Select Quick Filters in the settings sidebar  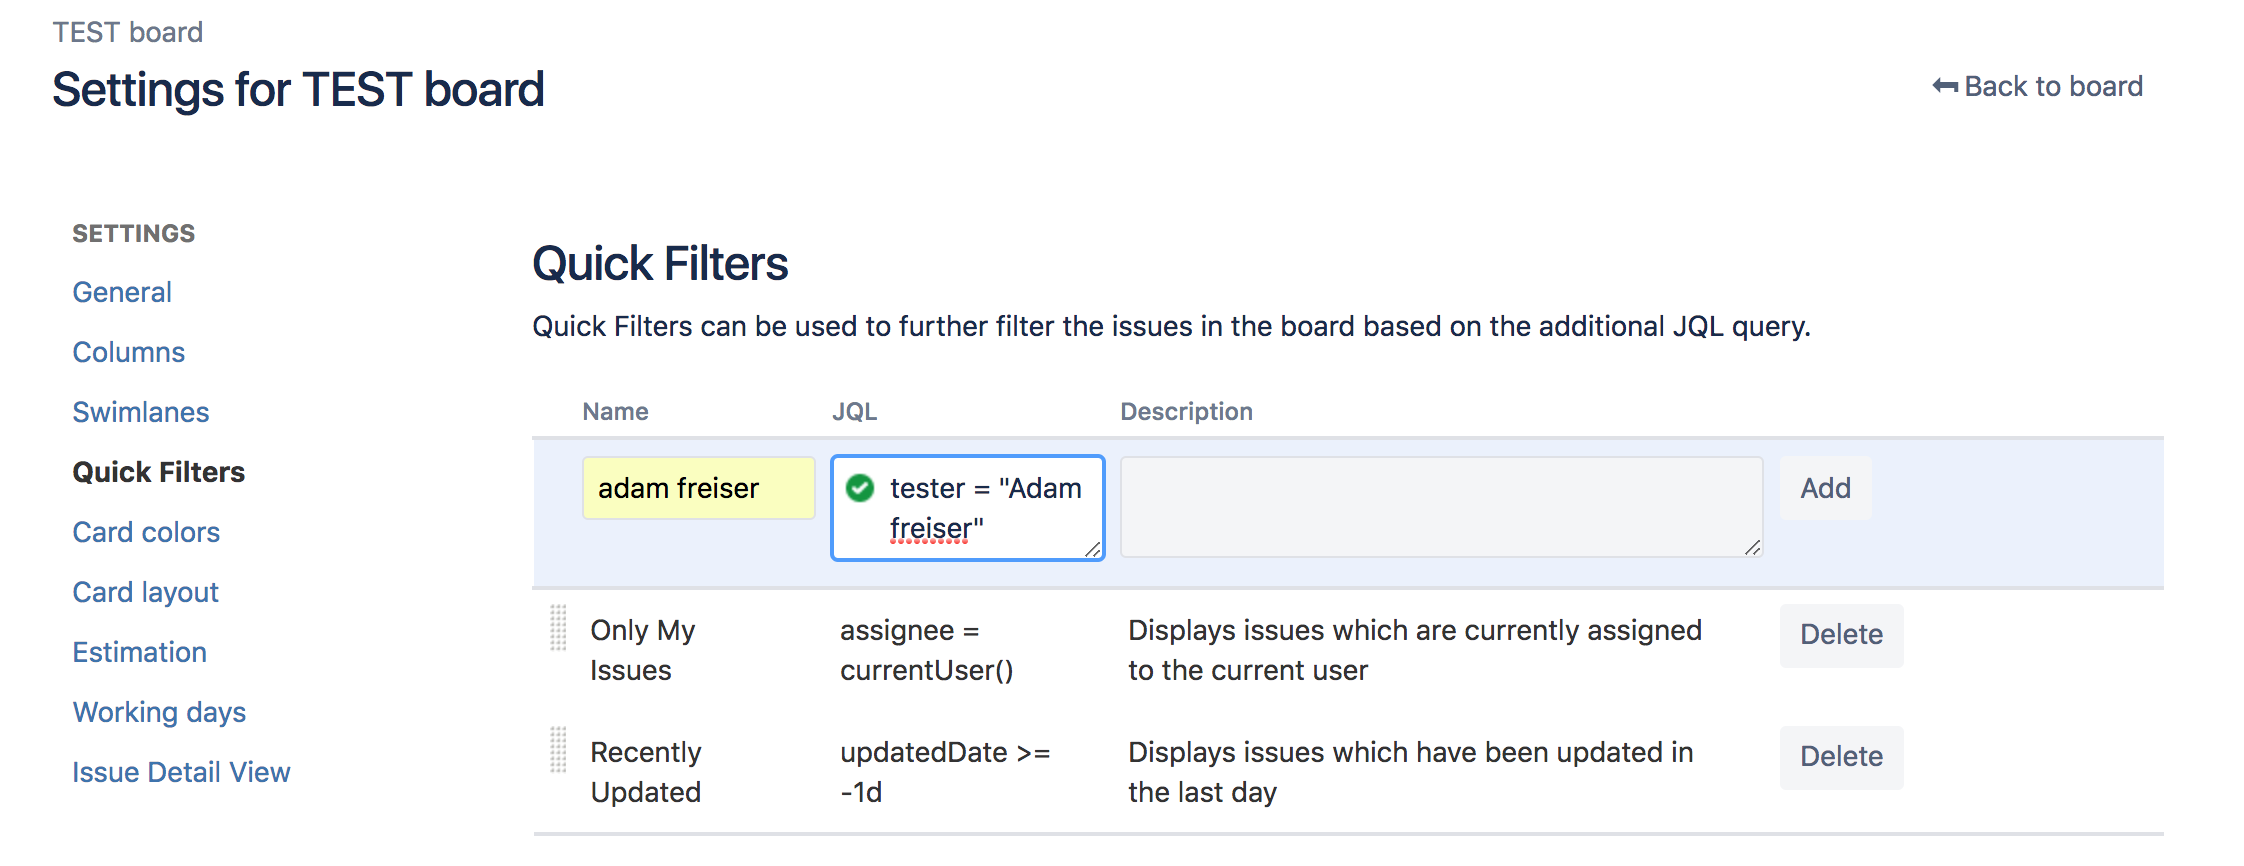pos(158,472)
